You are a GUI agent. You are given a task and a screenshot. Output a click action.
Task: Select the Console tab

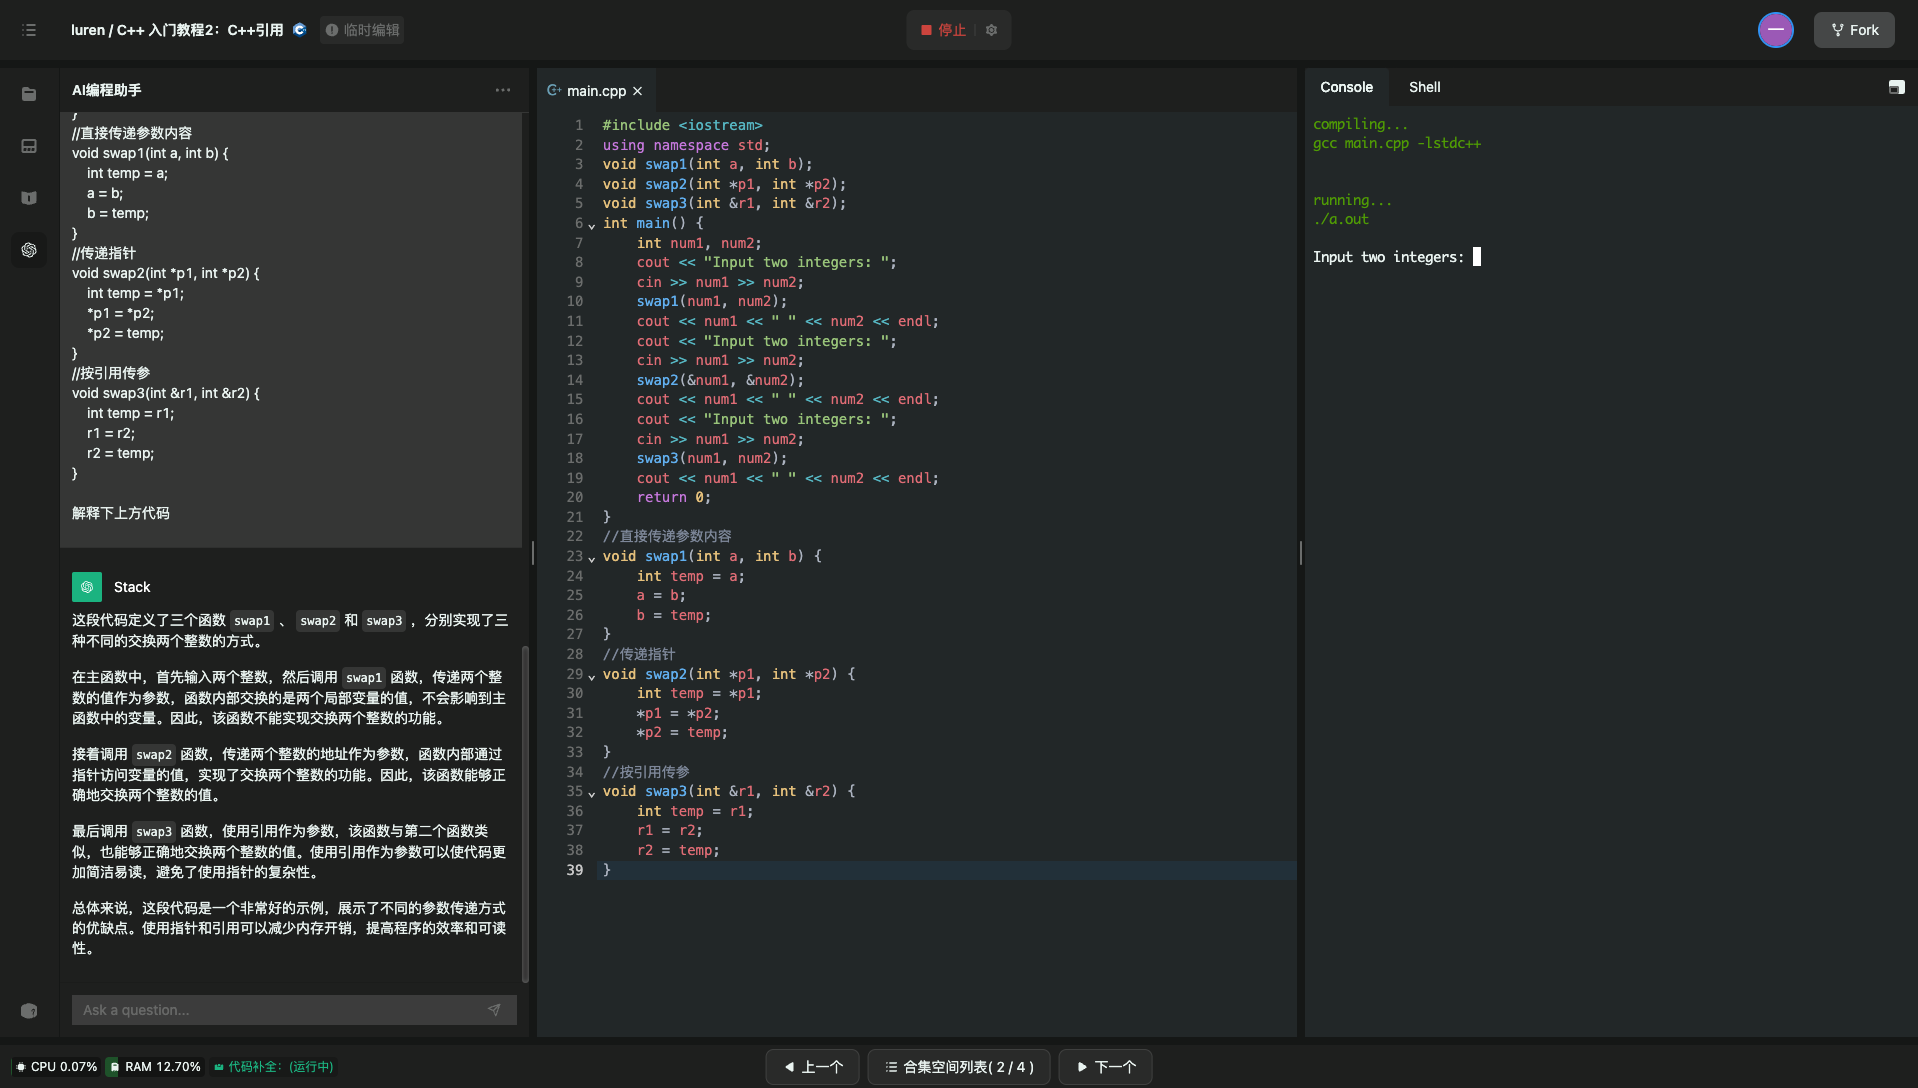tap(1346, 87)
